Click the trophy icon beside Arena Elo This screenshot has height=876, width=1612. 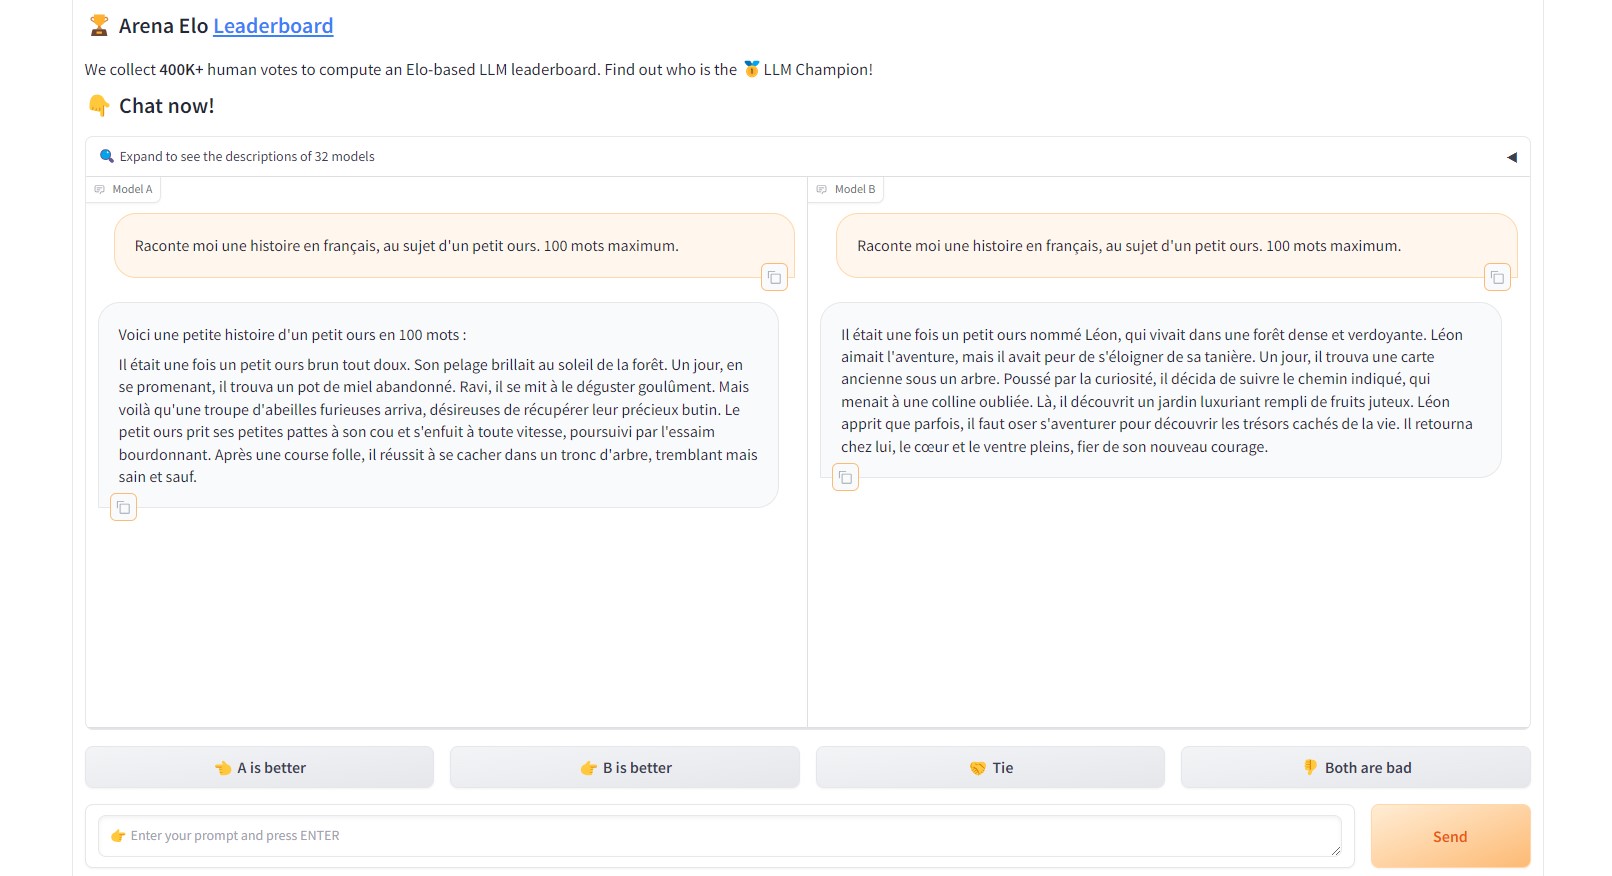click(x=98, y=26)
